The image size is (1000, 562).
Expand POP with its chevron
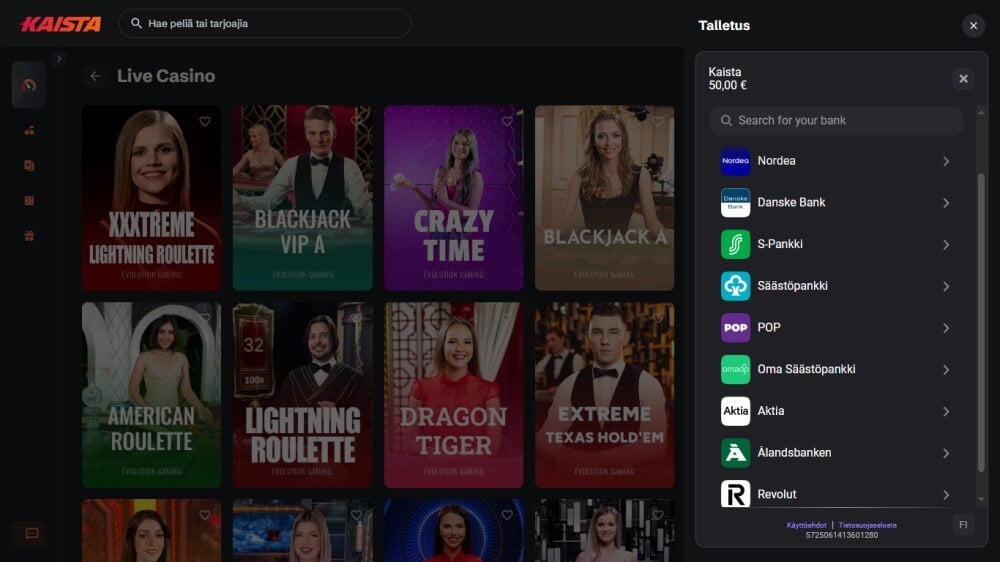point(946,328)
